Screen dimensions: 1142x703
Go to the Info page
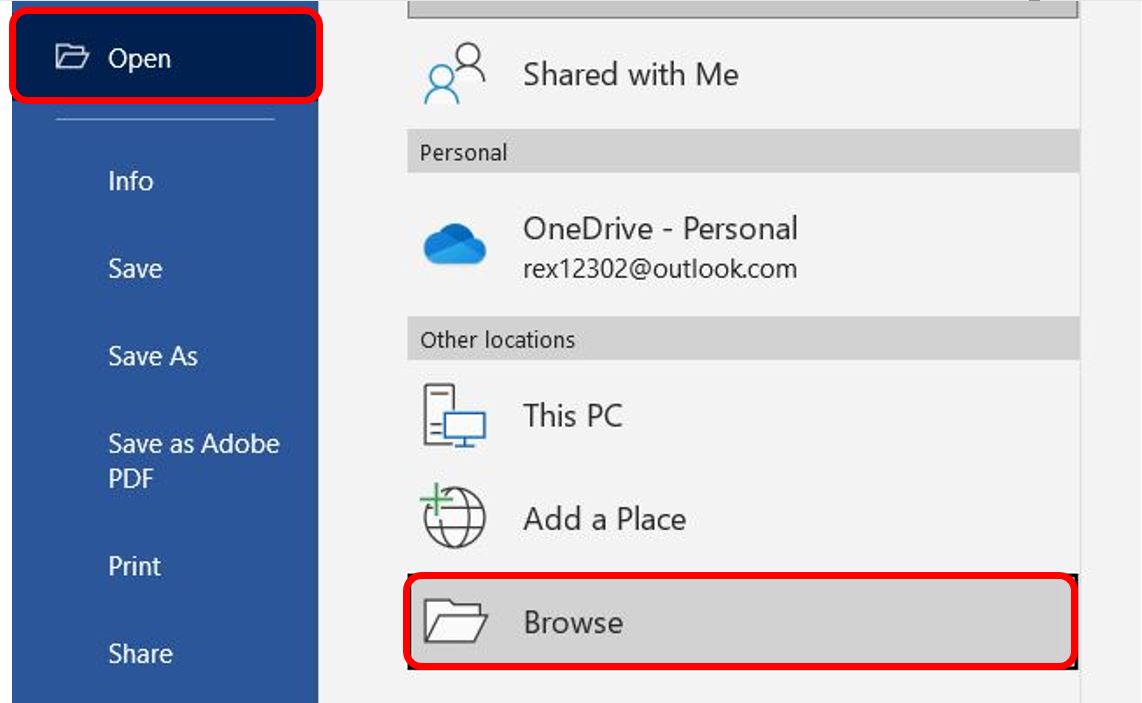tap(131, 181)
